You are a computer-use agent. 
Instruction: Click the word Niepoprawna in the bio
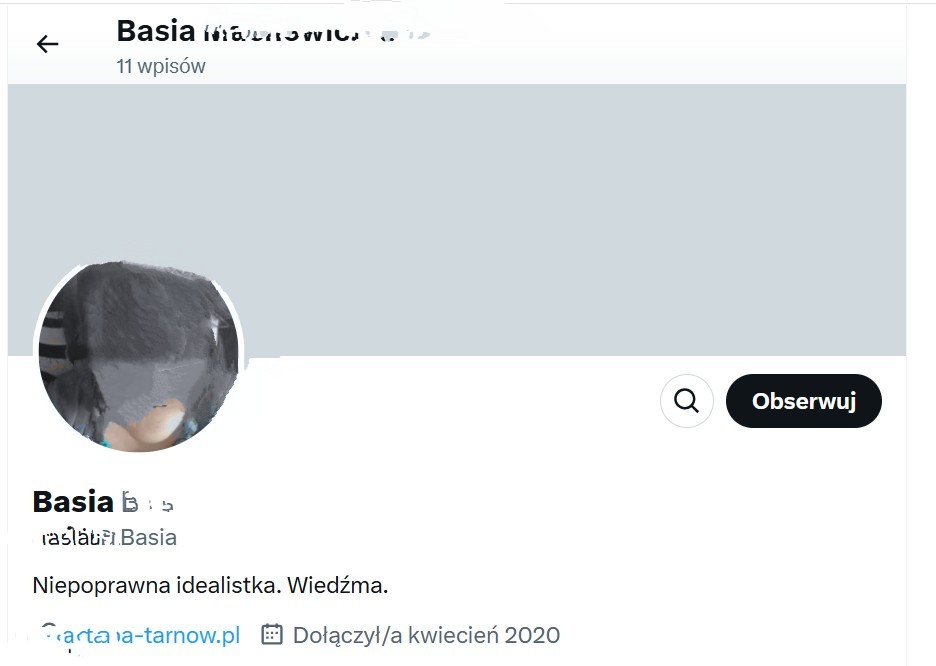101,585
